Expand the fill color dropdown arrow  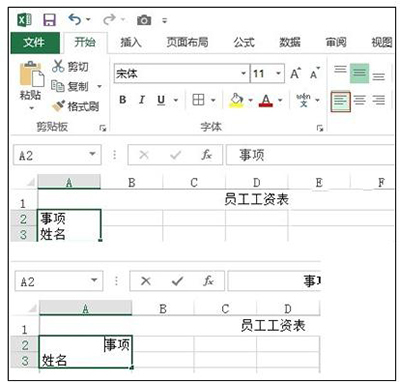click(x=250, y=100)
